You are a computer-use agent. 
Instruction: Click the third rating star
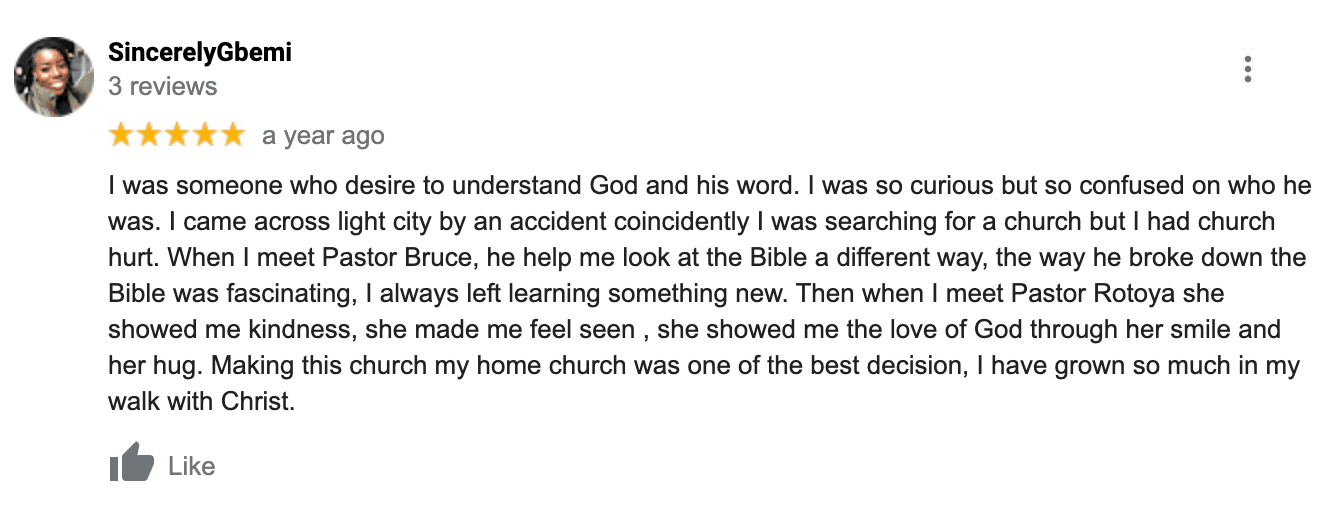pyautogui.click(x=176, y=134)
